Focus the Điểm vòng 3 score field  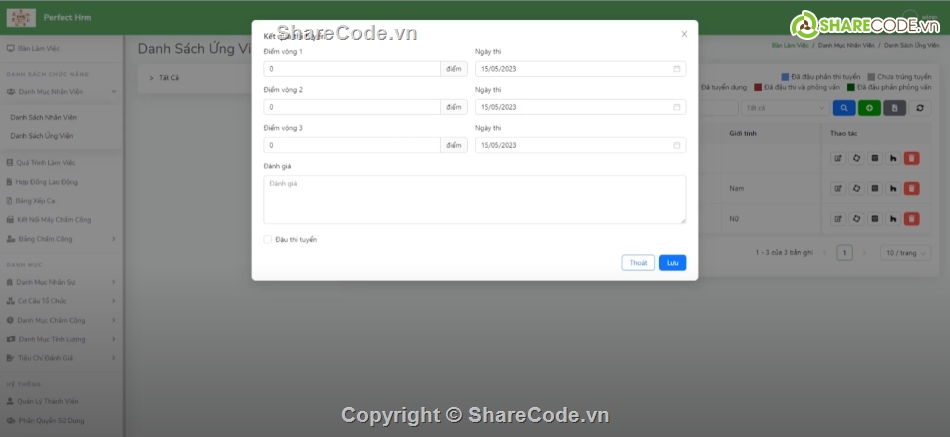point(352,145)
